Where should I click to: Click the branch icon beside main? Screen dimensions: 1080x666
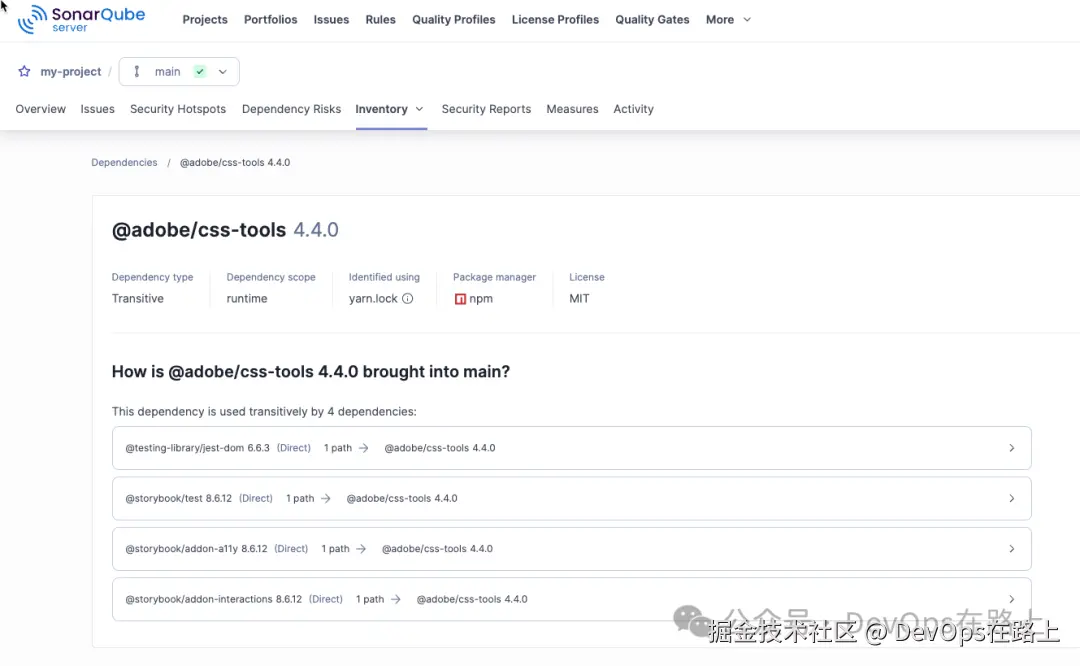pos(136,72)
